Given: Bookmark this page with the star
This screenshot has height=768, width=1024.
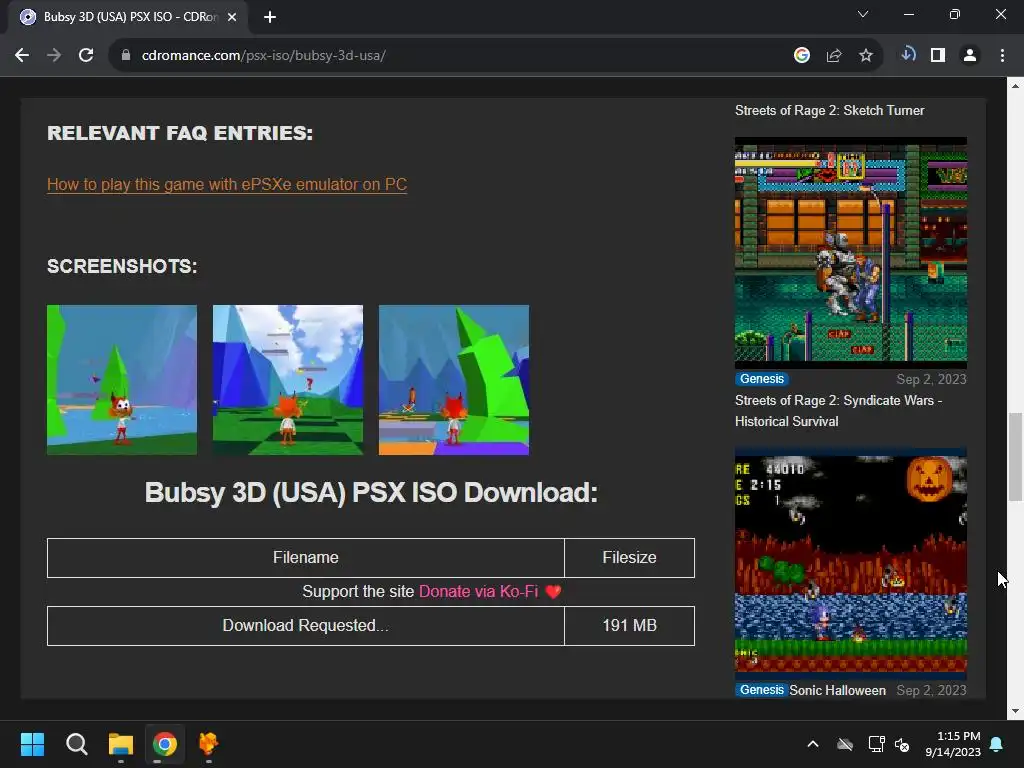Looking at the screenshot, I should point(866,56).
